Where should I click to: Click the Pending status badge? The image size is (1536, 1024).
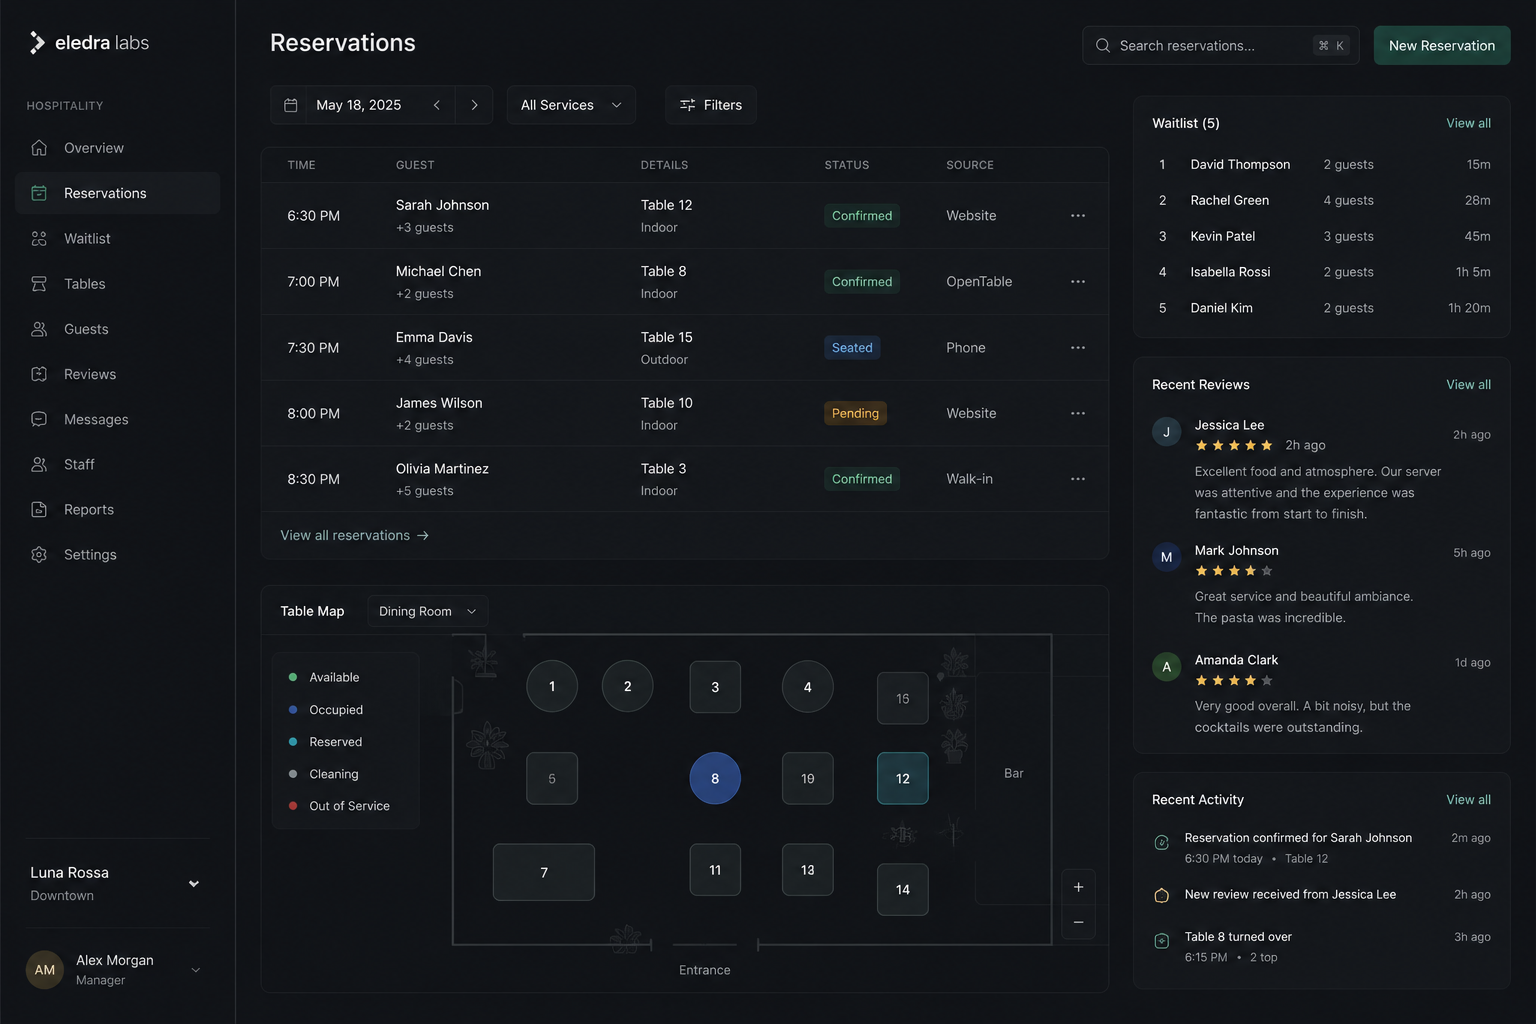pos(855,413)
